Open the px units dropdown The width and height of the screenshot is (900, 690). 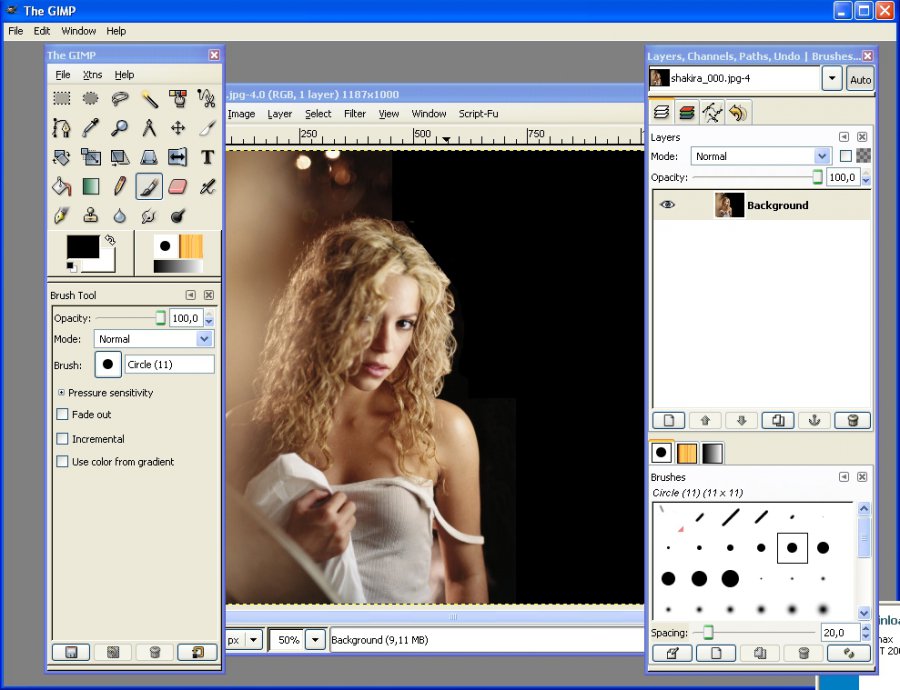click(x=254, y=639)
